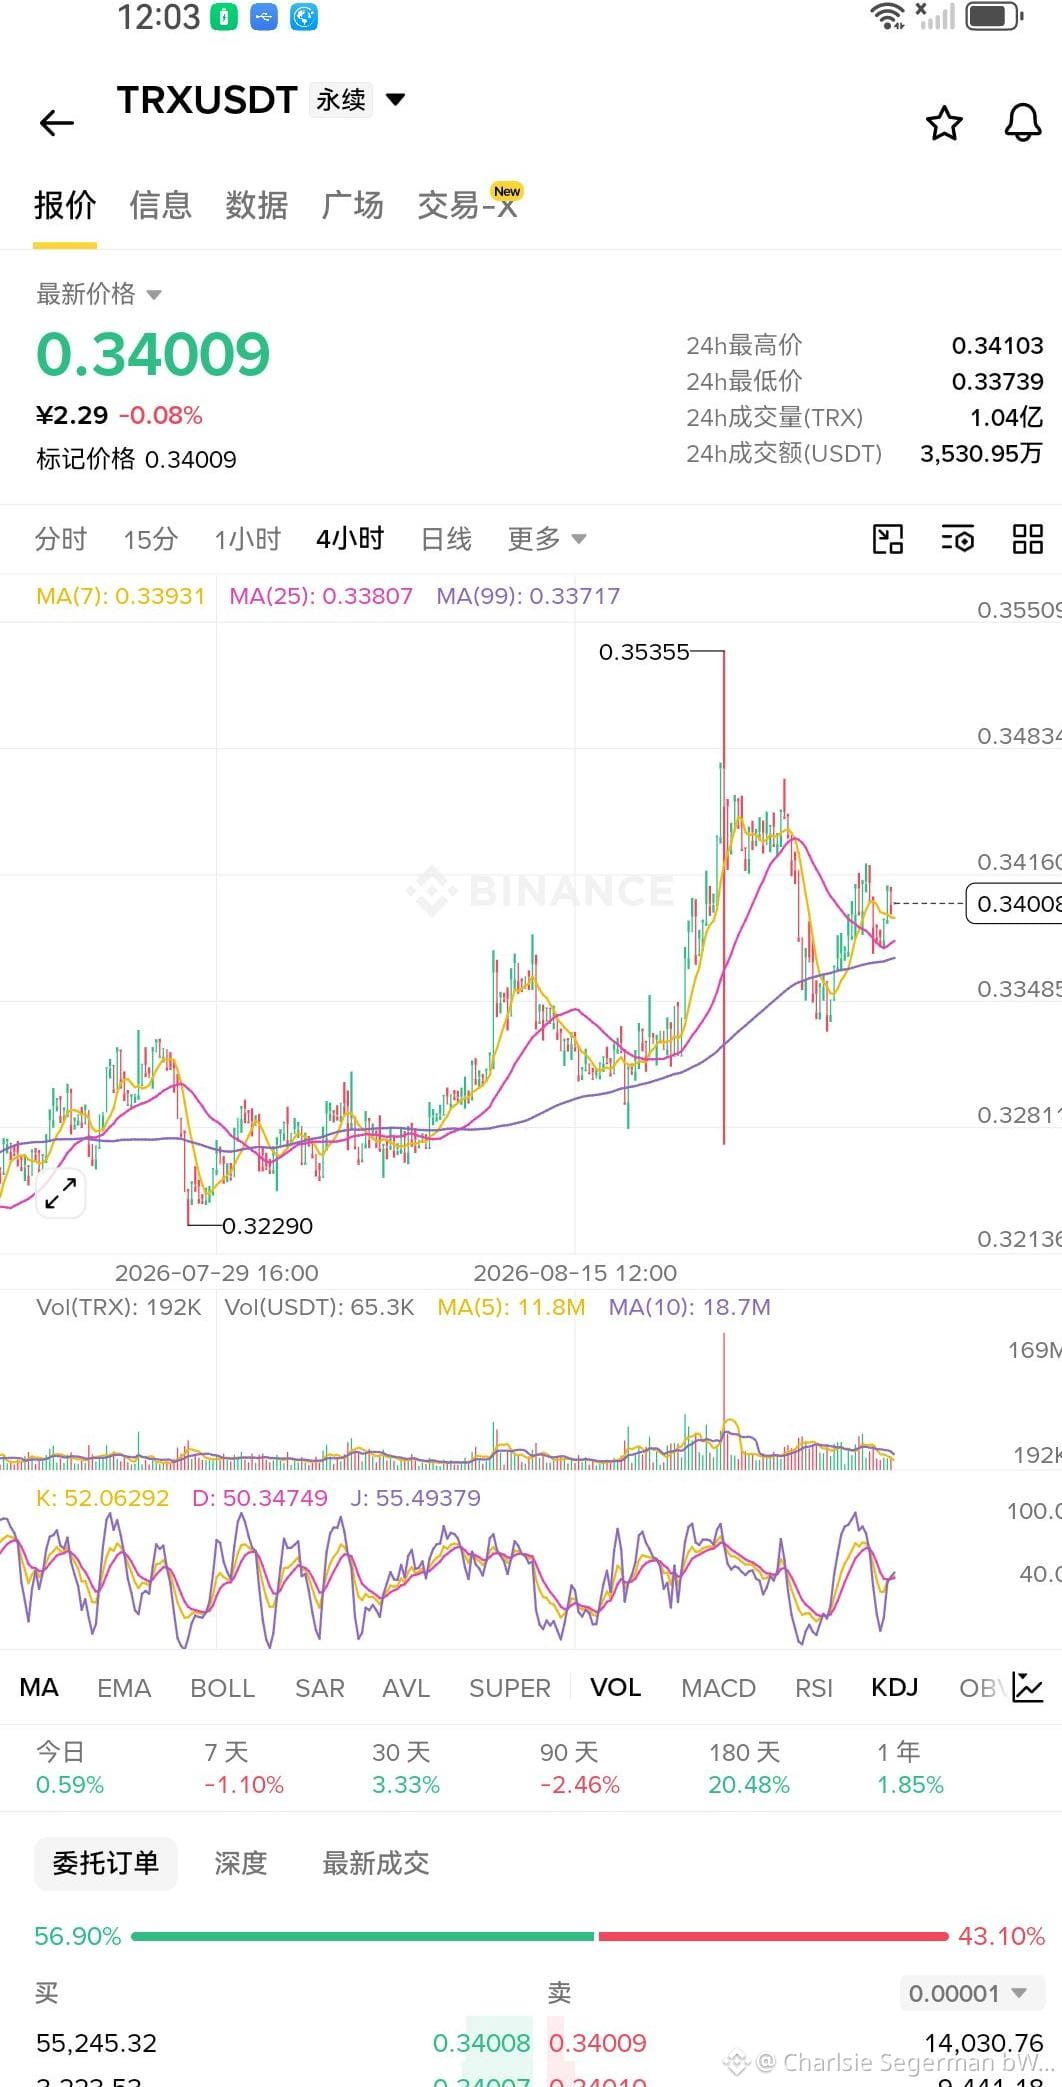Viewport: 1062px width, 2087px height.
Task: Tap best ask price 0.34009 in order book
Action: (598, 2043)
